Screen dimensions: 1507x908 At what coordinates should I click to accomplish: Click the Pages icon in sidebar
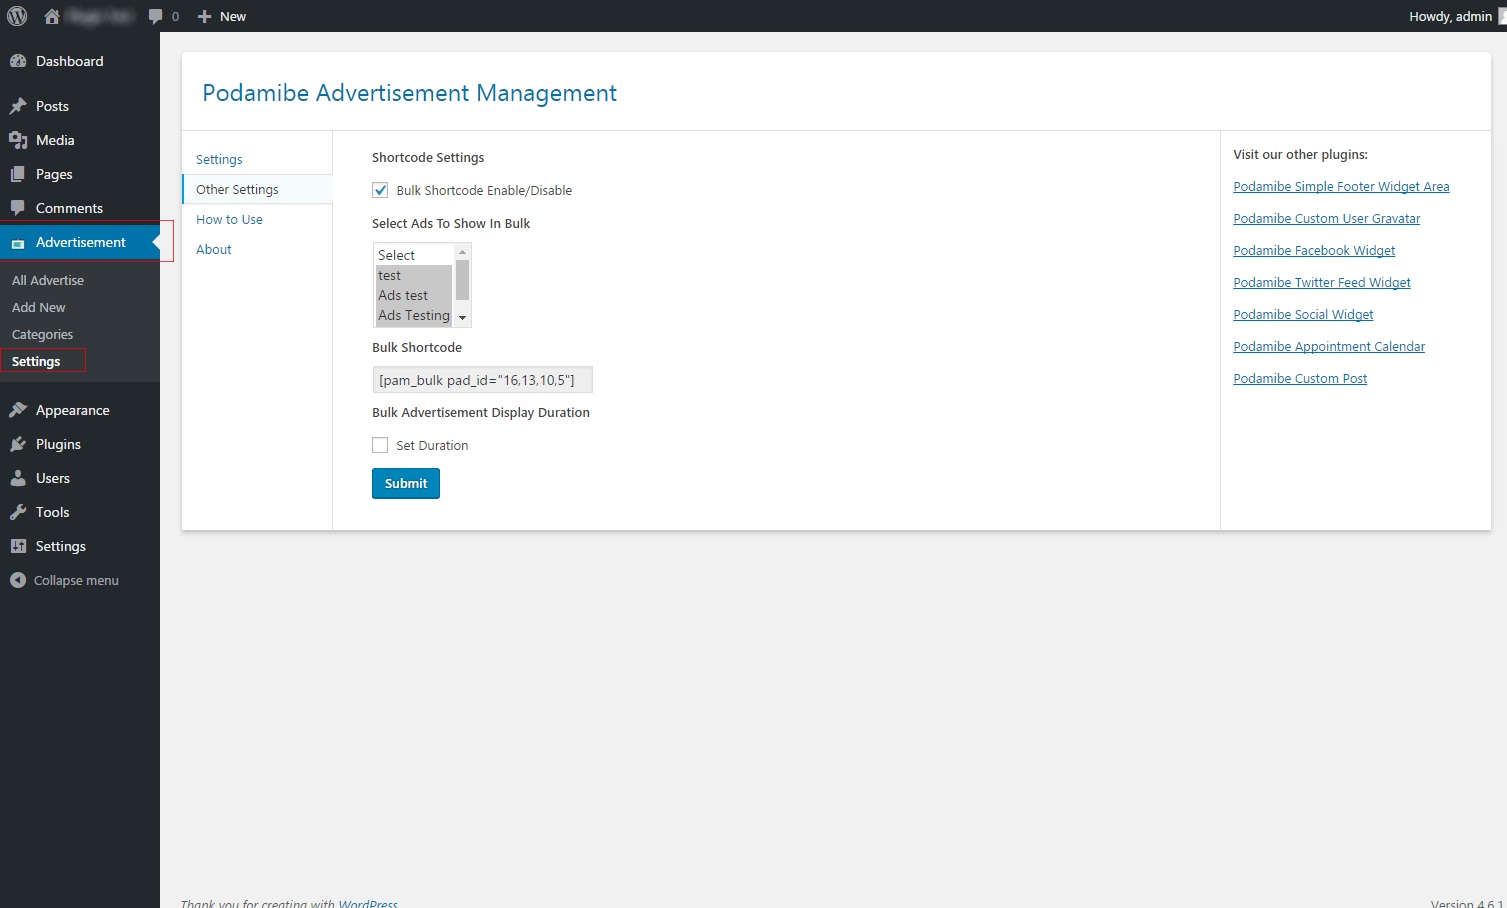(x=18, y=174)
